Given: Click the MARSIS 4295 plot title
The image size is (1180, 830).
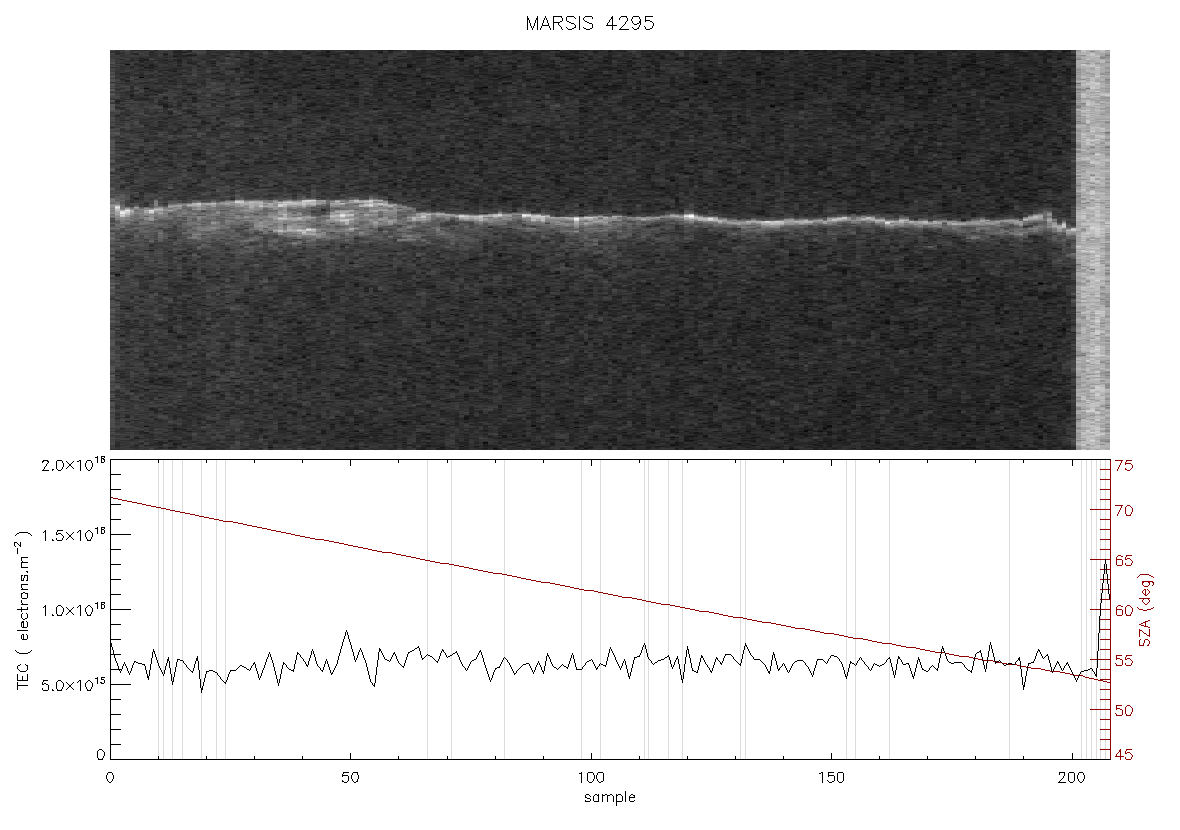Looking at the screenshot, I should coord(589,23).
